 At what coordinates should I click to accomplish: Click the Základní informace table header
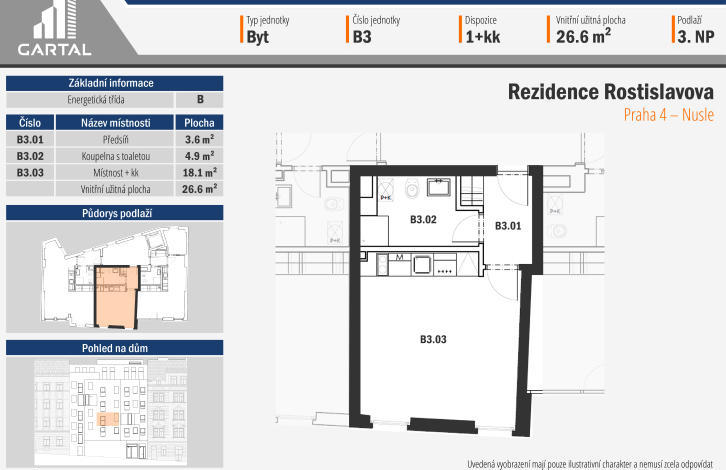pos(116,83)
